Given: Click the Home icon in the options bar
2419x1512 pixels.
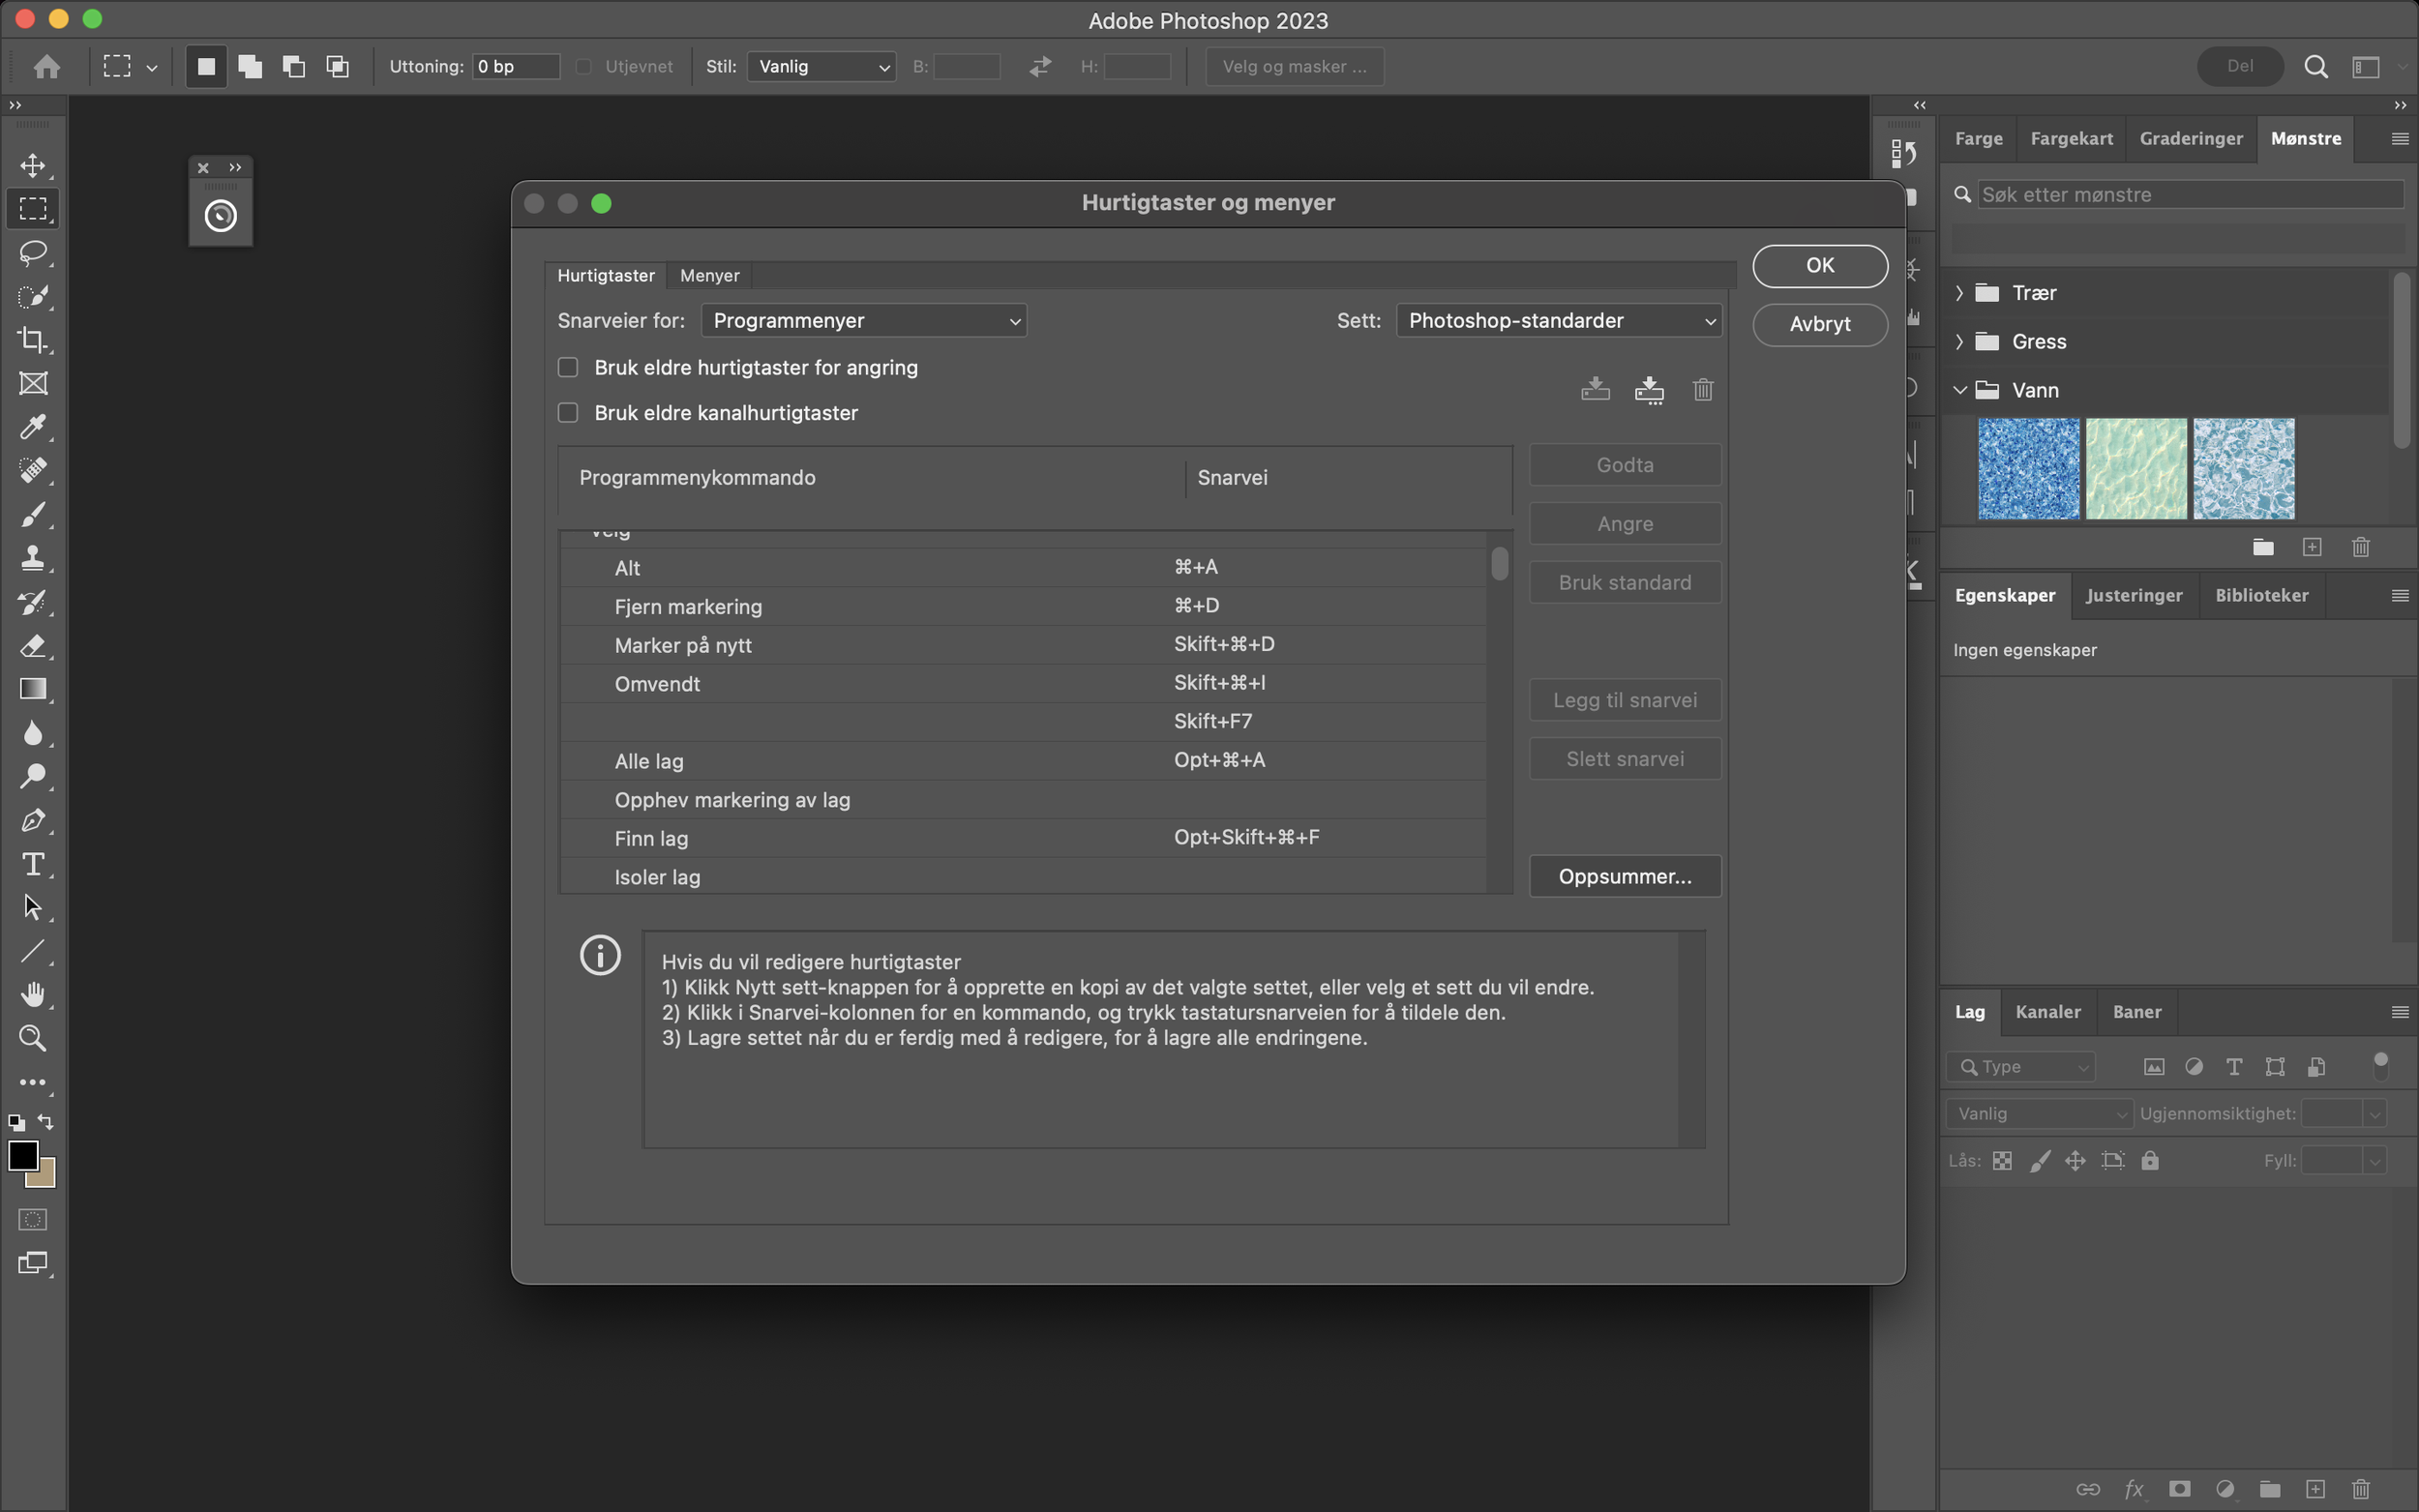Looking at the screenshot, I should [x=47, y=66].
